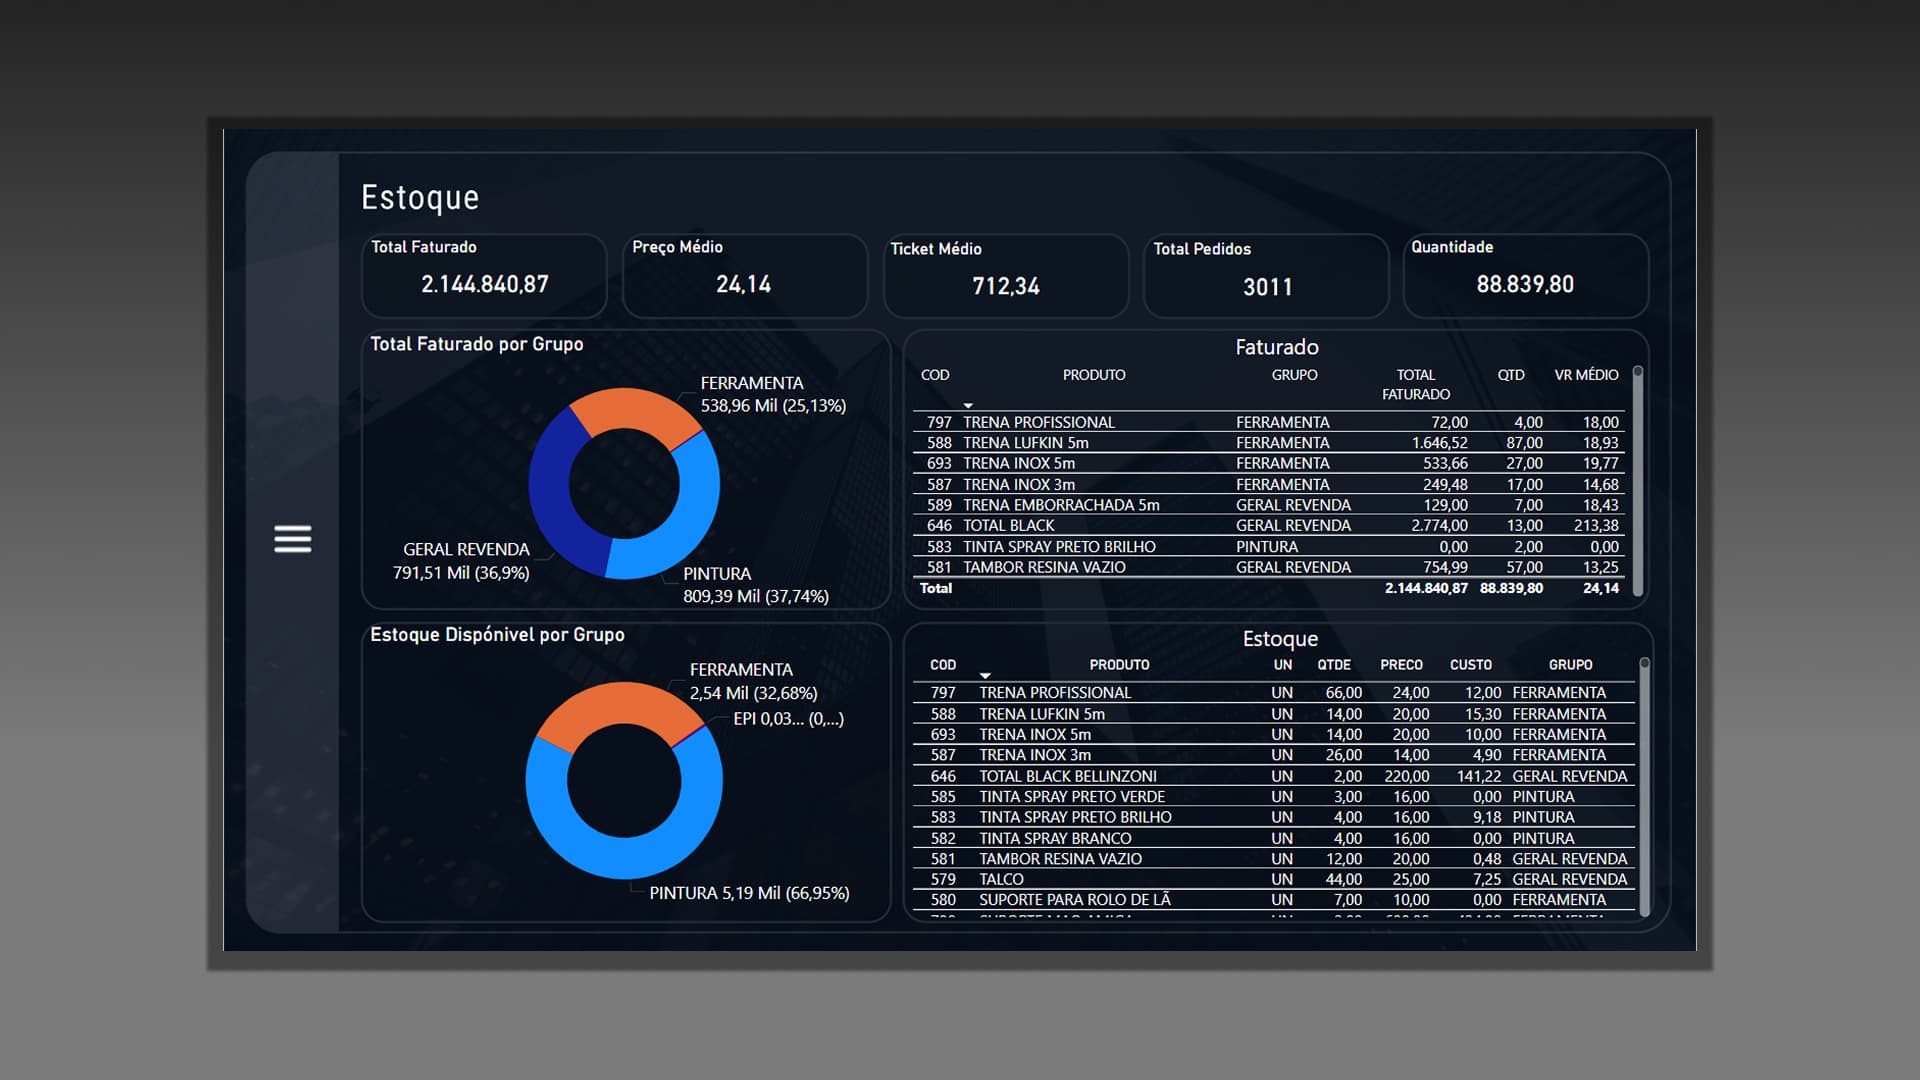Select TRENA EMBORRACHADA 5m row
The height and width of the screenshot is (1080, 1920).
(1269, 505)
